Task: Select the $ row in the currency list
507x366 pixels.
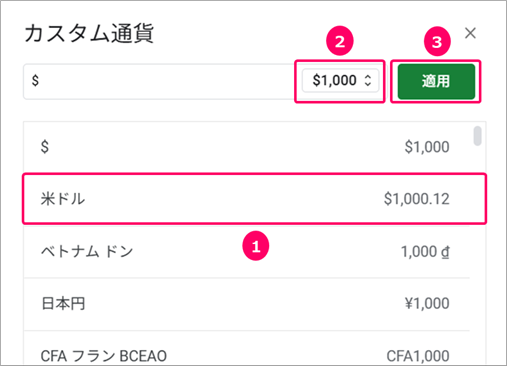Action: [x=247, y=147]
